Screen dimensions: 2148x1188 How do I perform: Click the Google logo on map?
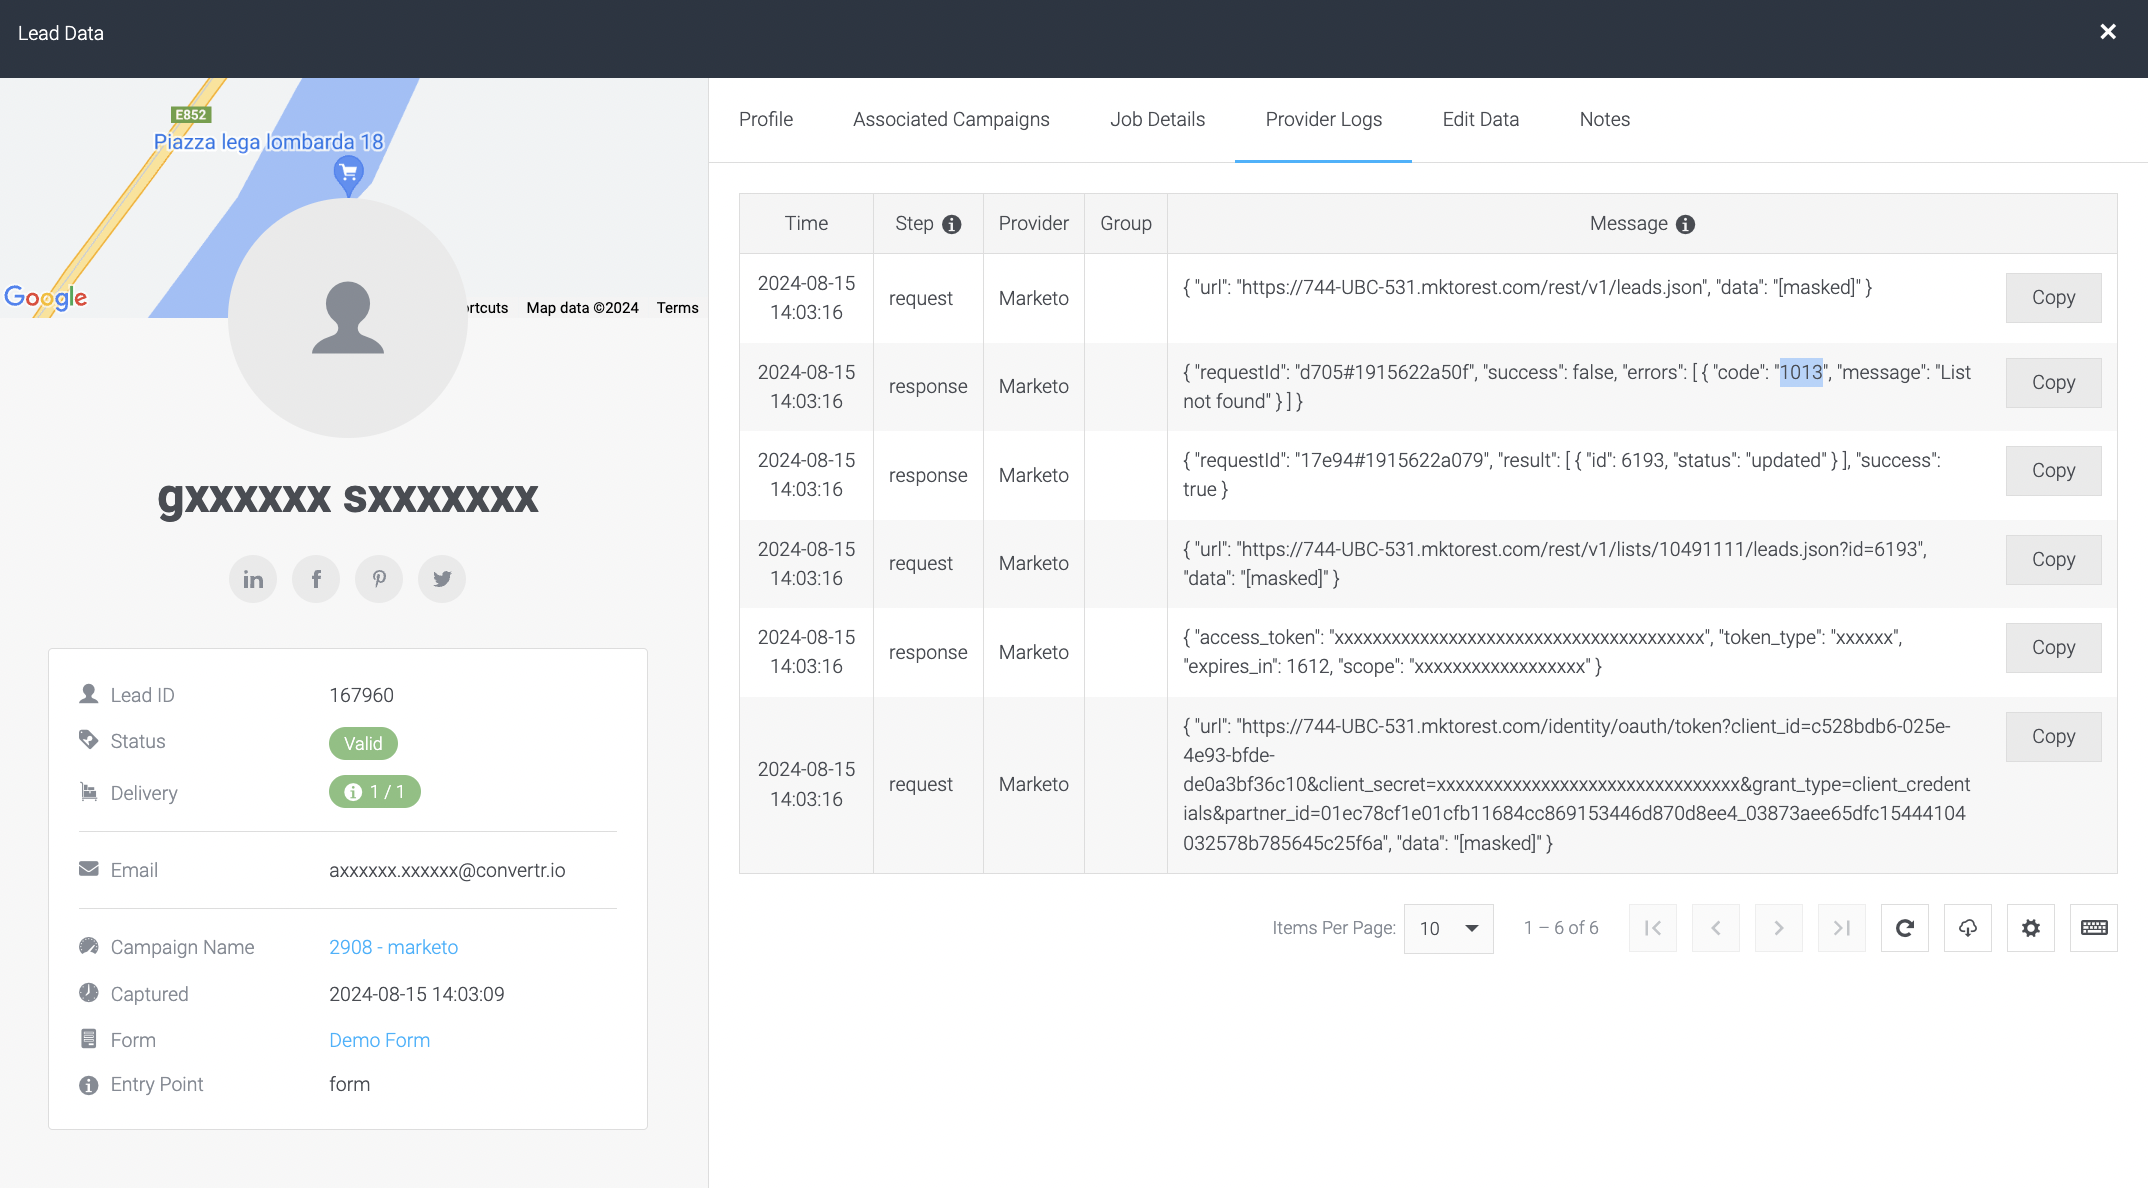click(x=45, y=297)
